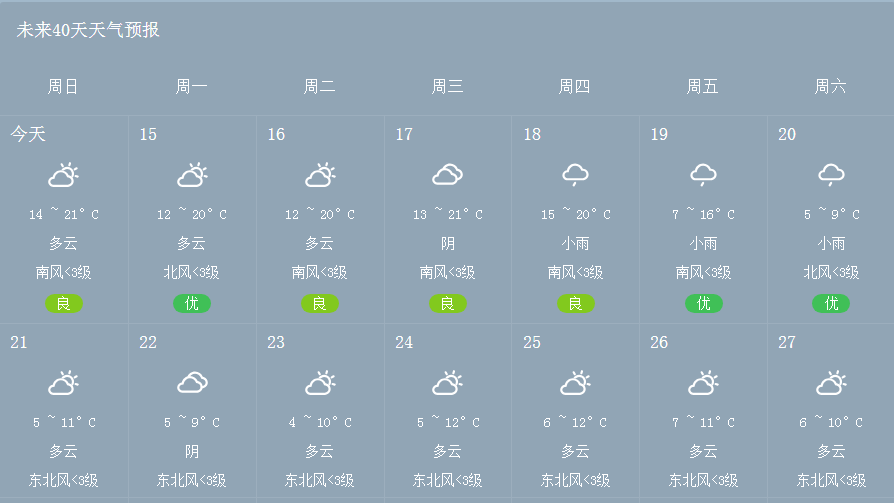Click the date number 24
Viewport: 894px width, 503px height.
[x=404, y=342]
